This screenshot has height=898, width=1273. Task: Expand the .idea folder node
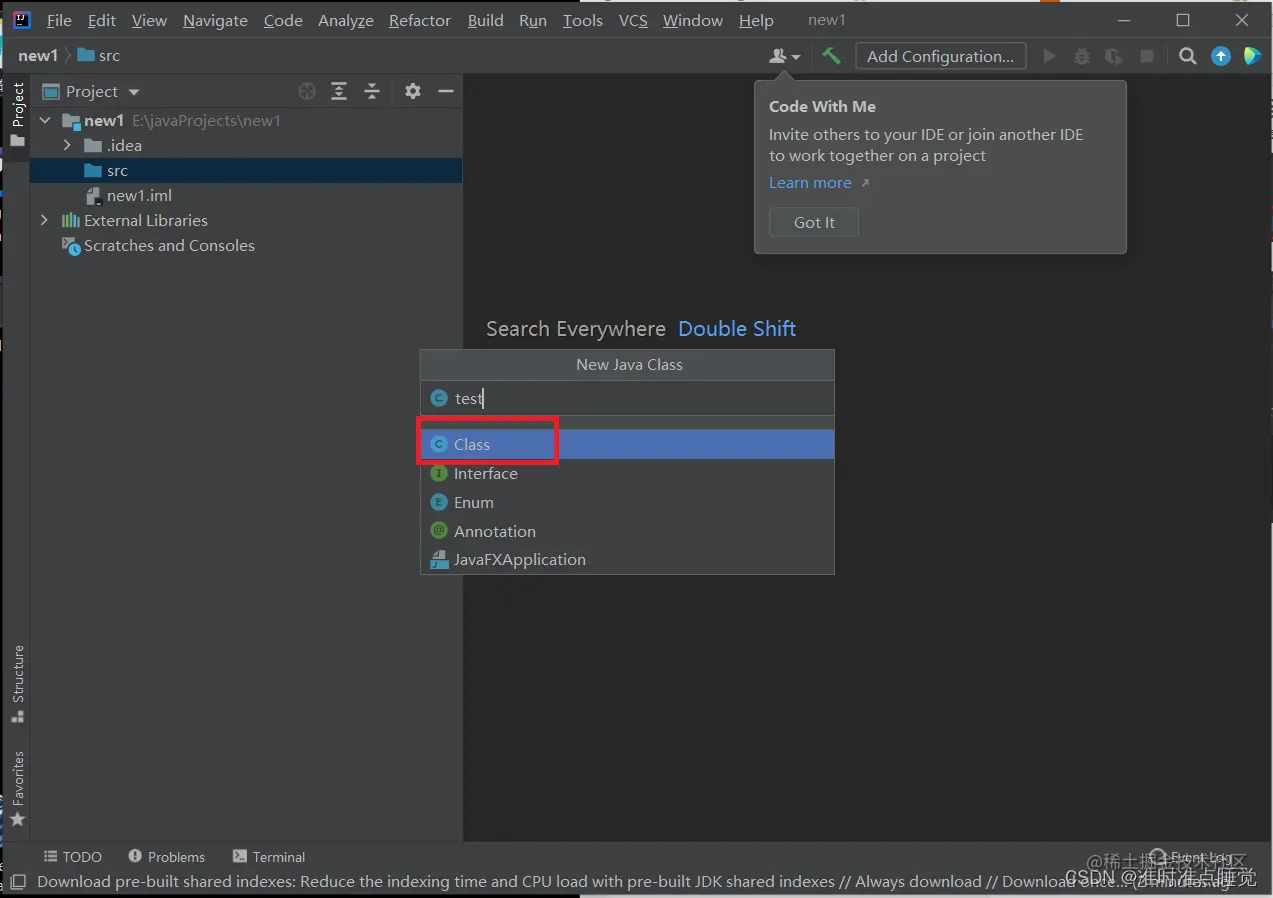click(x=67, y=145)
